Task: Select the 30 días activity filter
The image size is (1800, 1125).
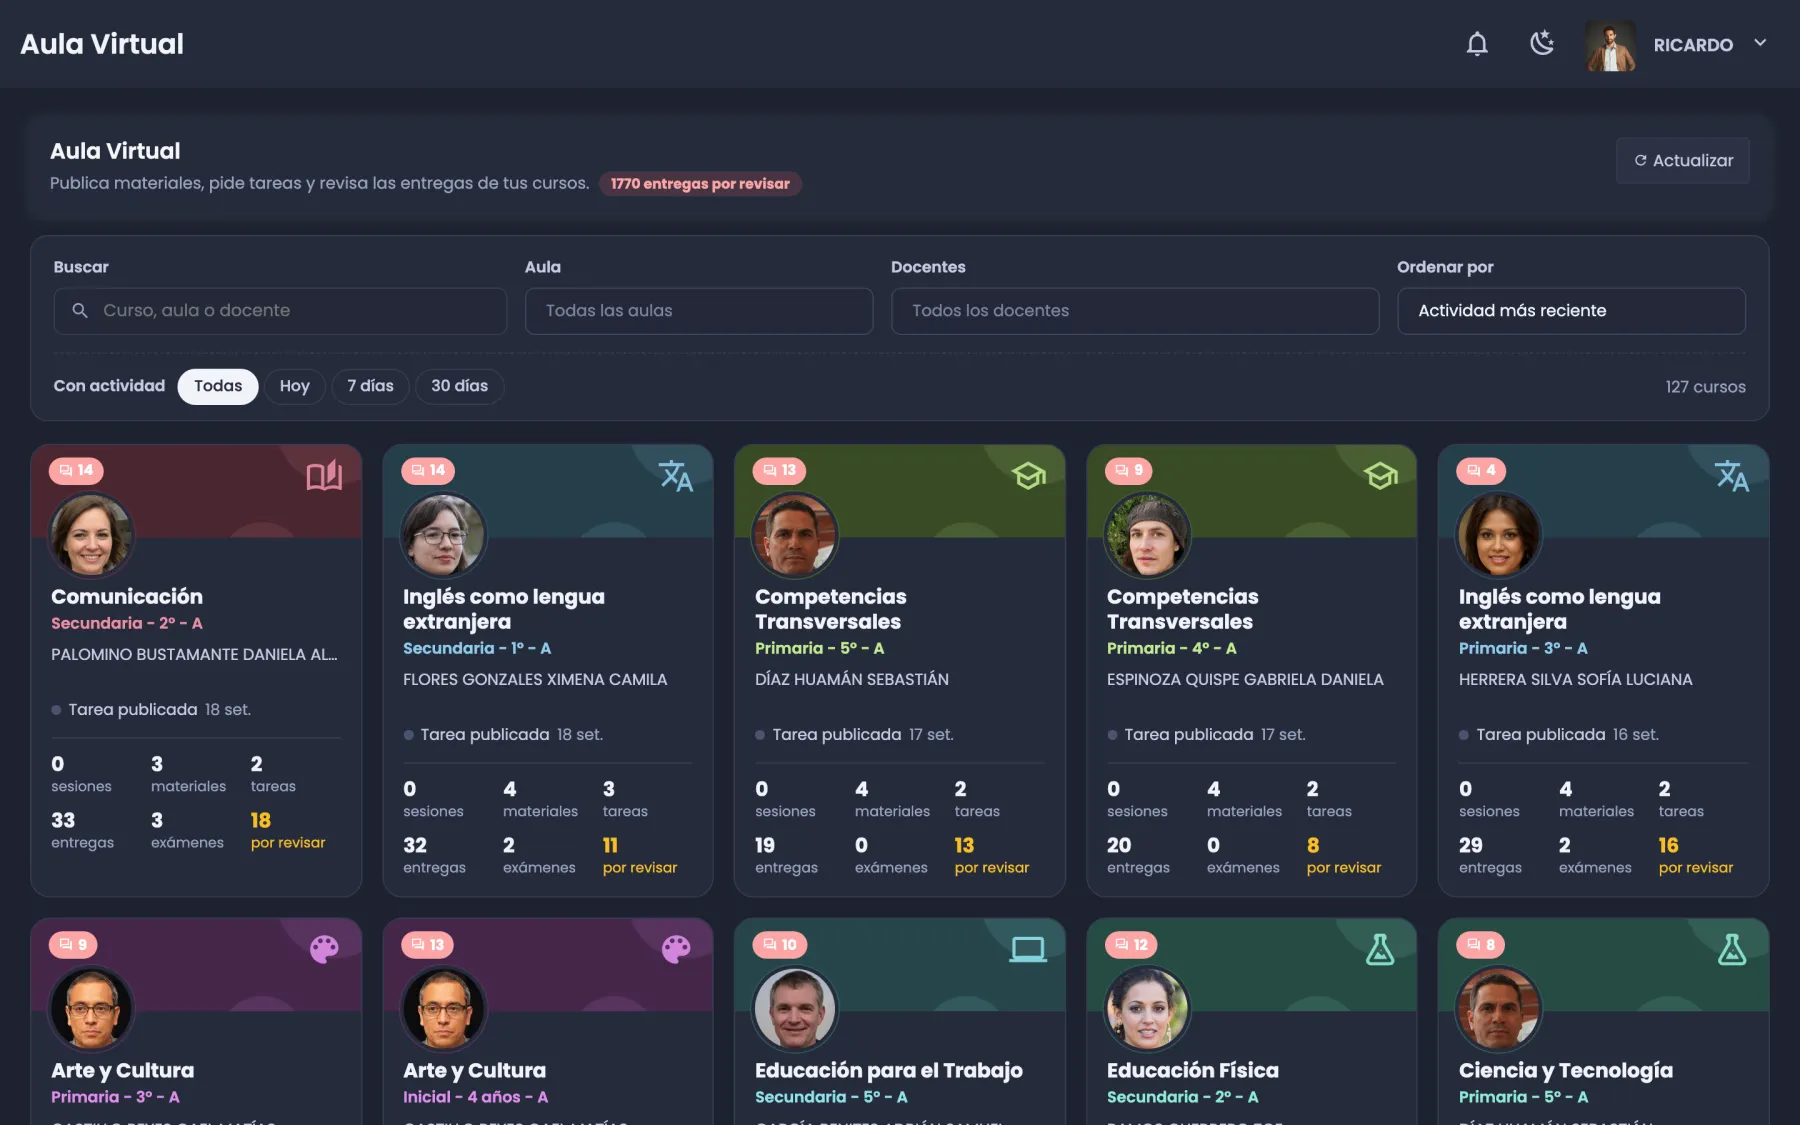Action: 459,386
